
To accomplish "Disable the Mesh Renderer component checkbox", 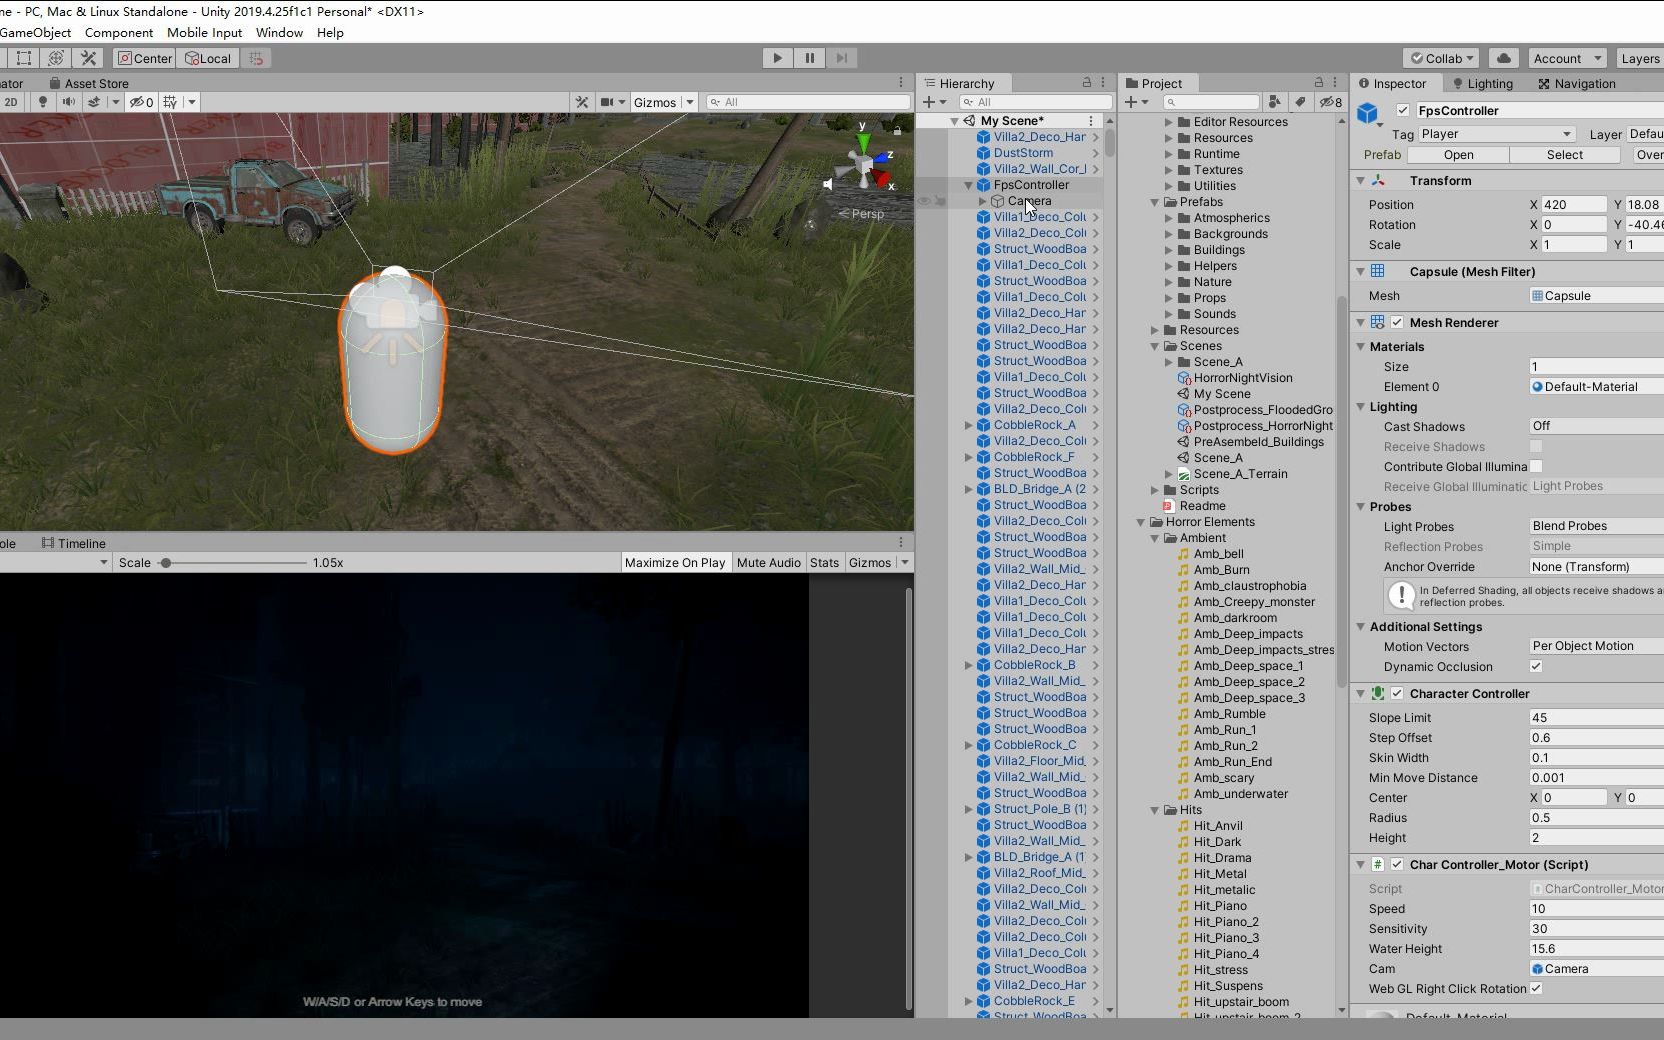I will tap(1398, 322).
